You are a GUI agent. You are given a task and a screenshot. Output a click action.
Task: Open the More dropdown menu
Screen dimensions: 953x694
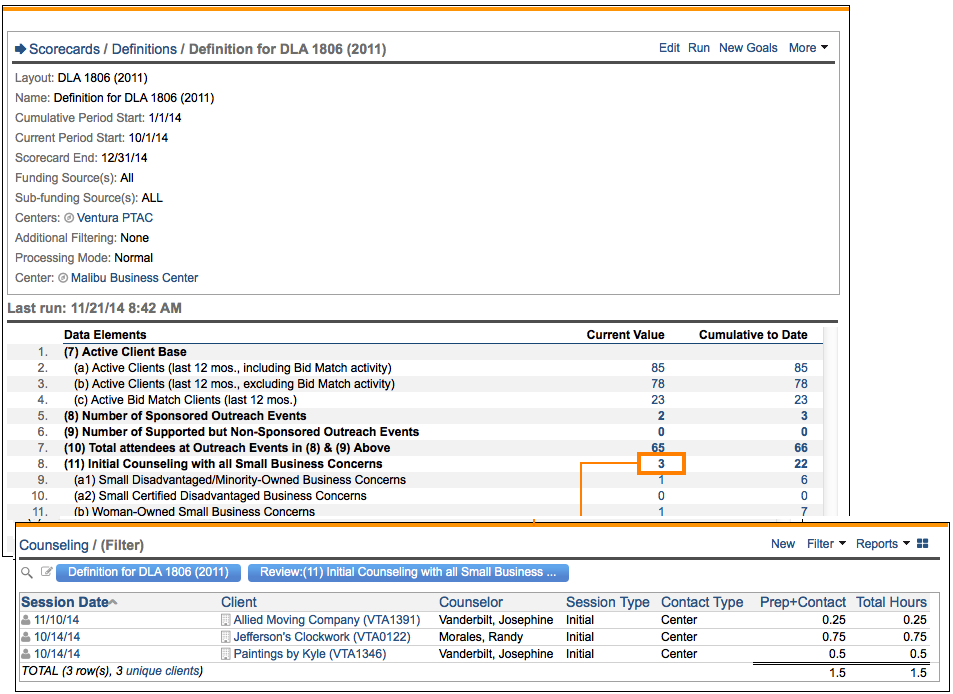(808, 48)
